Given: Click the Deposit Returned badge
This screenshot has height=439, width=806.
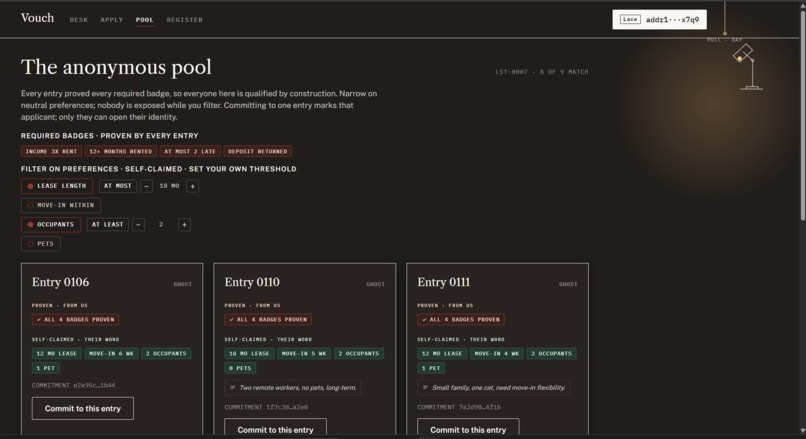Looking at the screenshot, I should (x=258, y=151).
